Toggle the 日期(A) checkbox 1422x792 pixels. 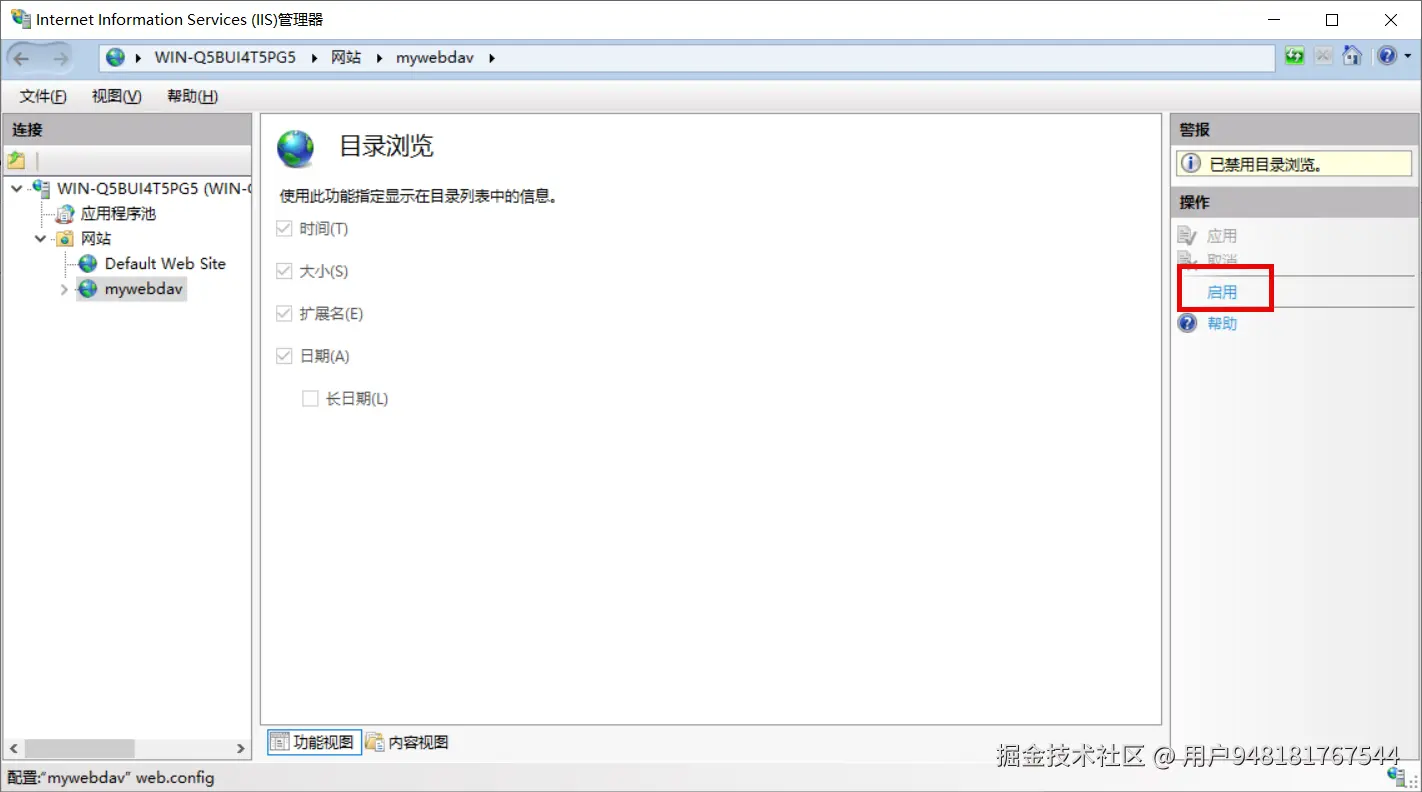coord(283,356)
